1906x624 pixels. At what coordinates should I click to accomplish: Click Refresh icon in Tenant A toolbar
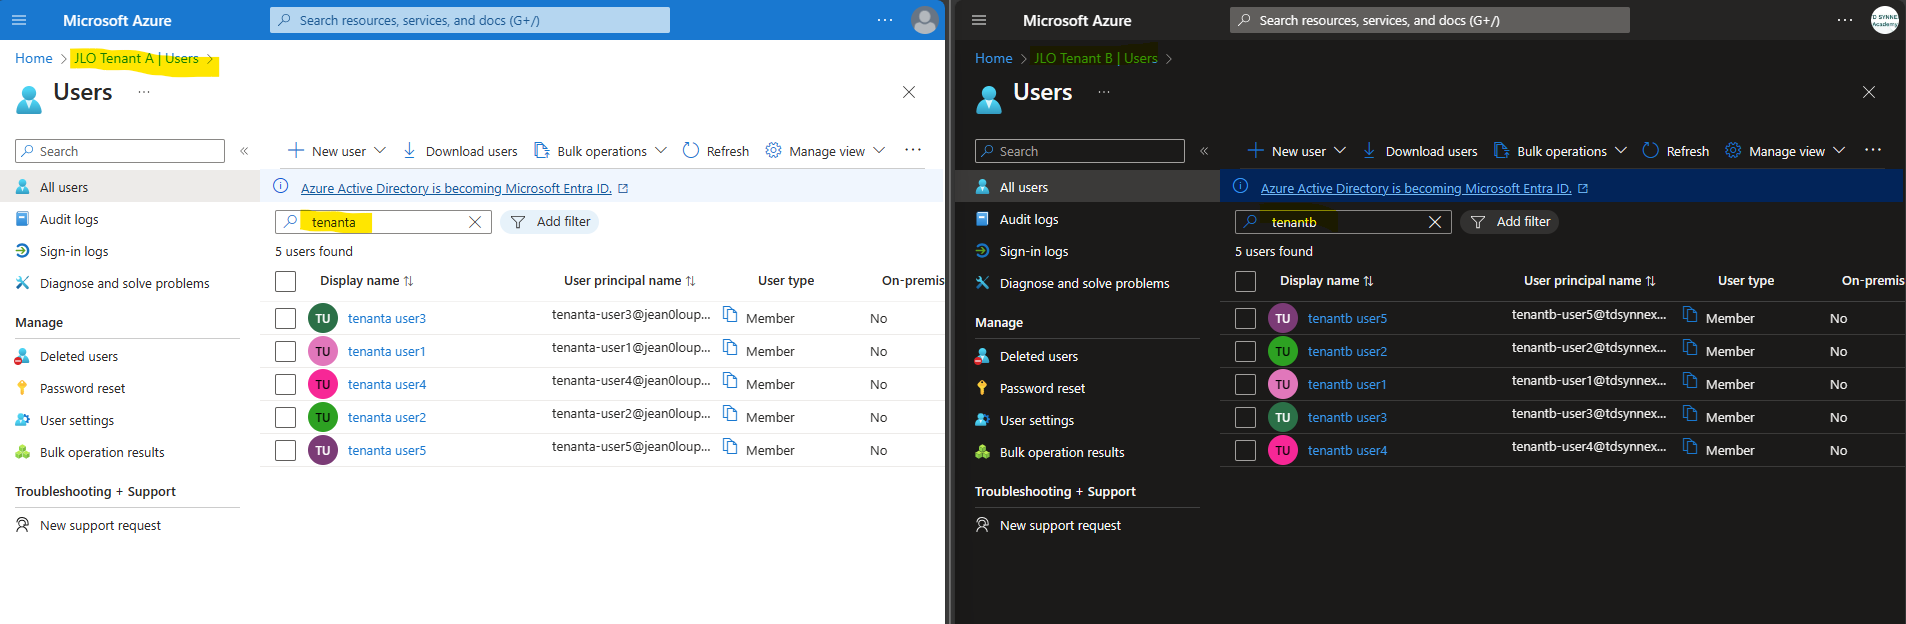pyautogui.click(x=691, y=150)
